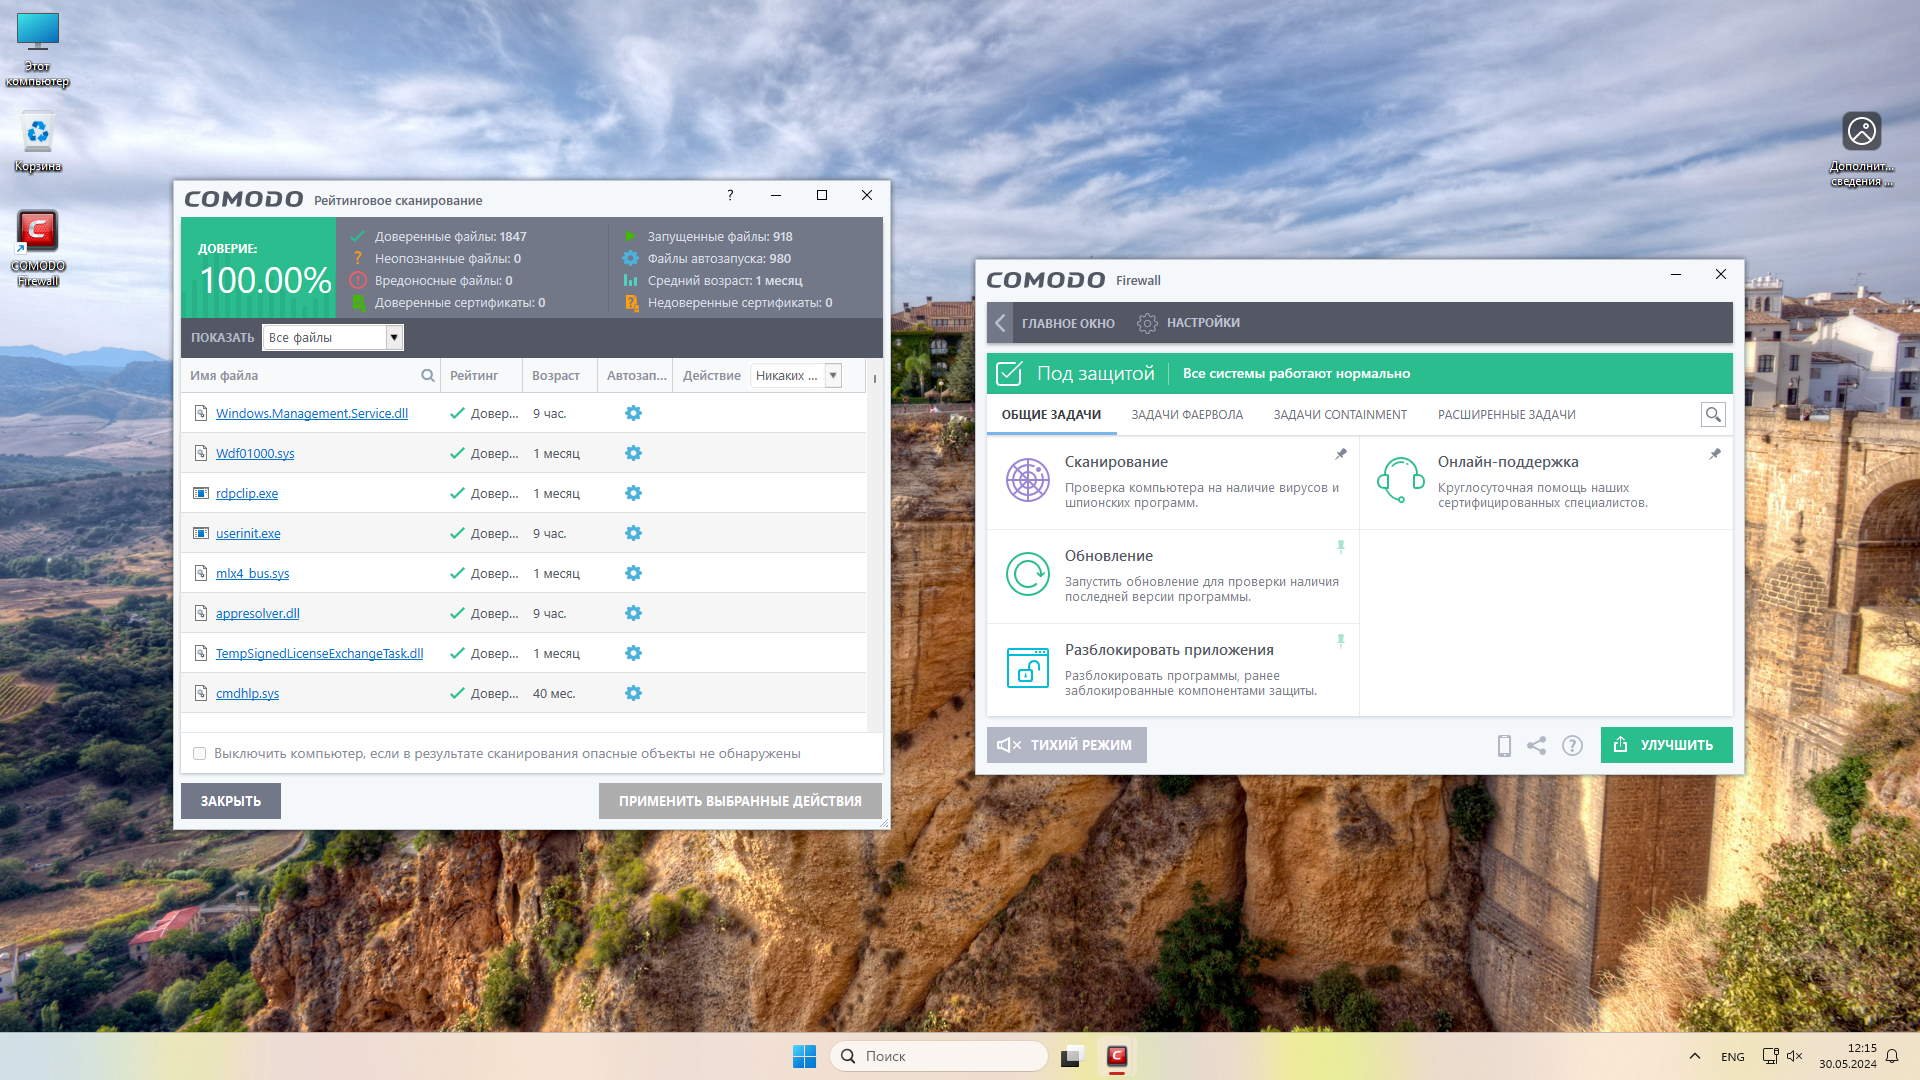1920x1080 pixels.
Task: Click the share icon in Firewall footer
Action: point(1537,745)
